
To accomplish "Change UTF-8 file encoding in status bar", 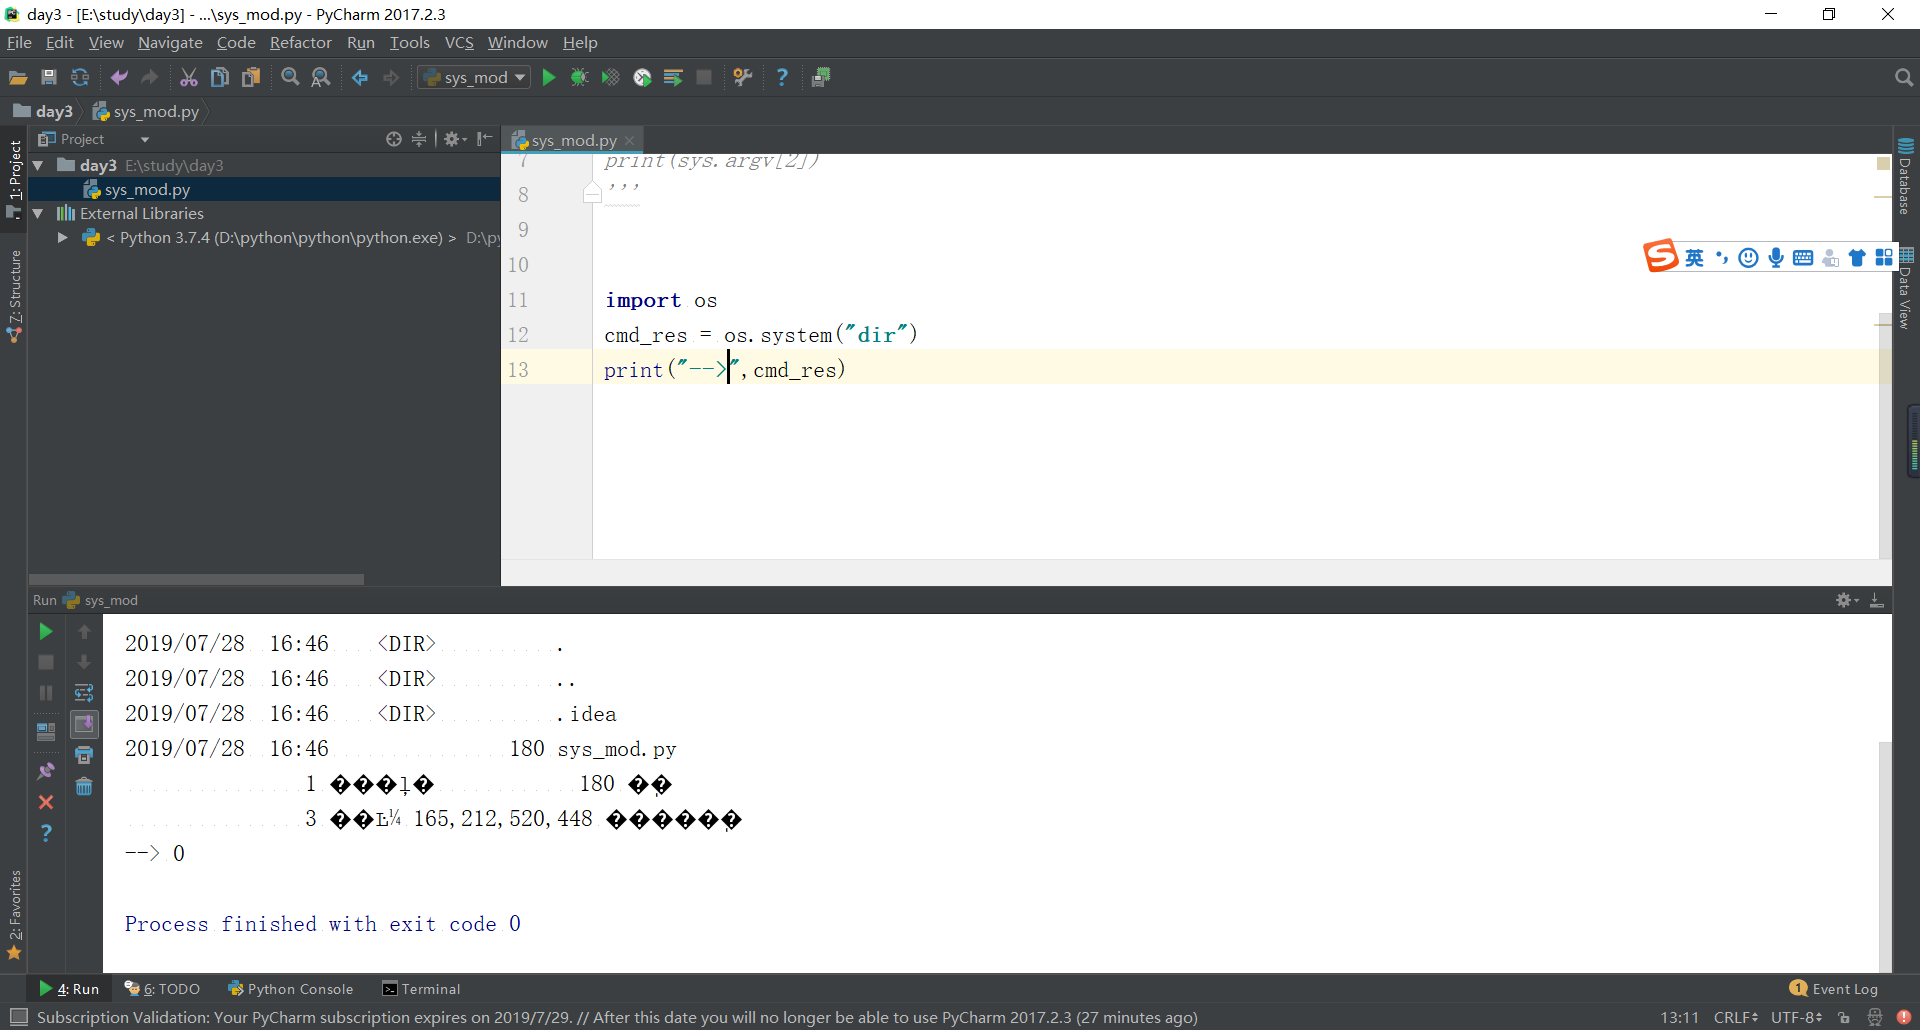I will click(1796, 1017).
